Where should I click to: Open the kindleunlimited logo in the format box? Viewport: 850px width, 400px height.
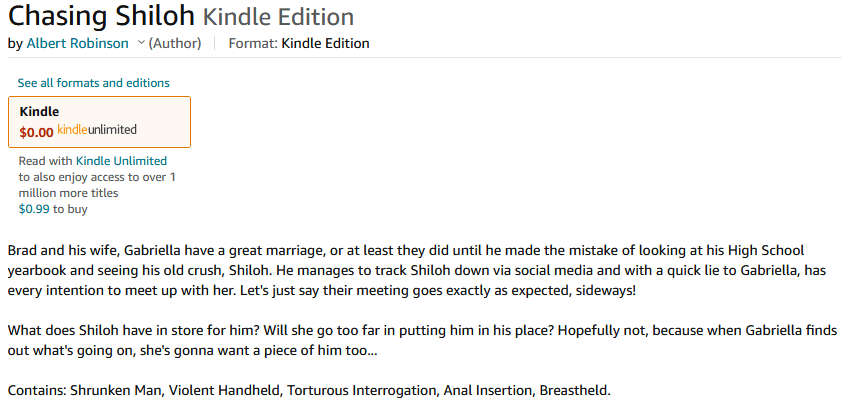[97, 130]
